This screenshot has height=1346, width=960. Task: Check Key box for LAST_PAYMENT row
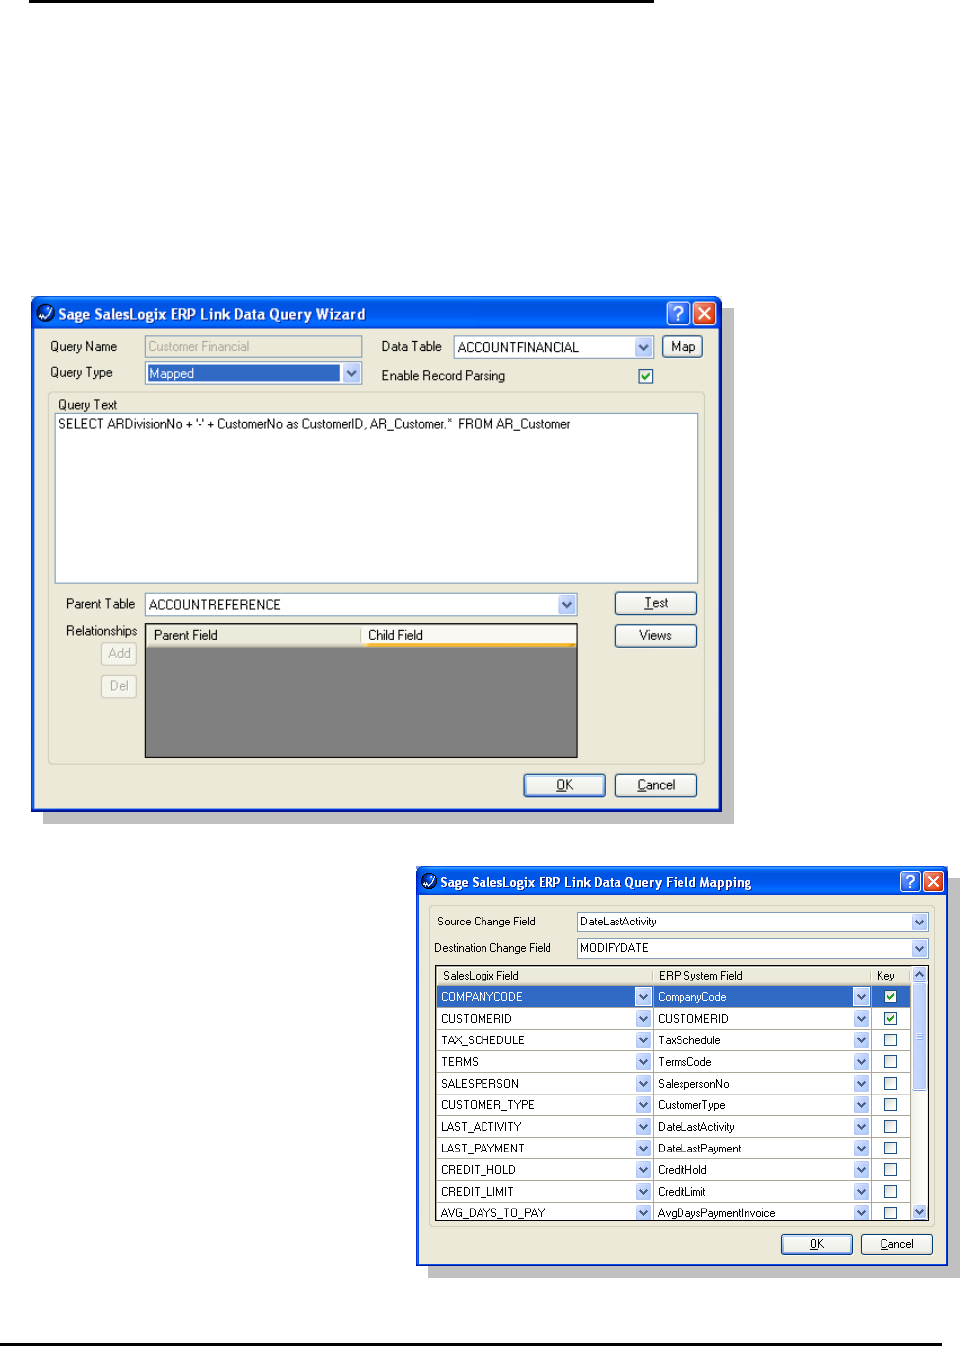tap(890, 1148)
